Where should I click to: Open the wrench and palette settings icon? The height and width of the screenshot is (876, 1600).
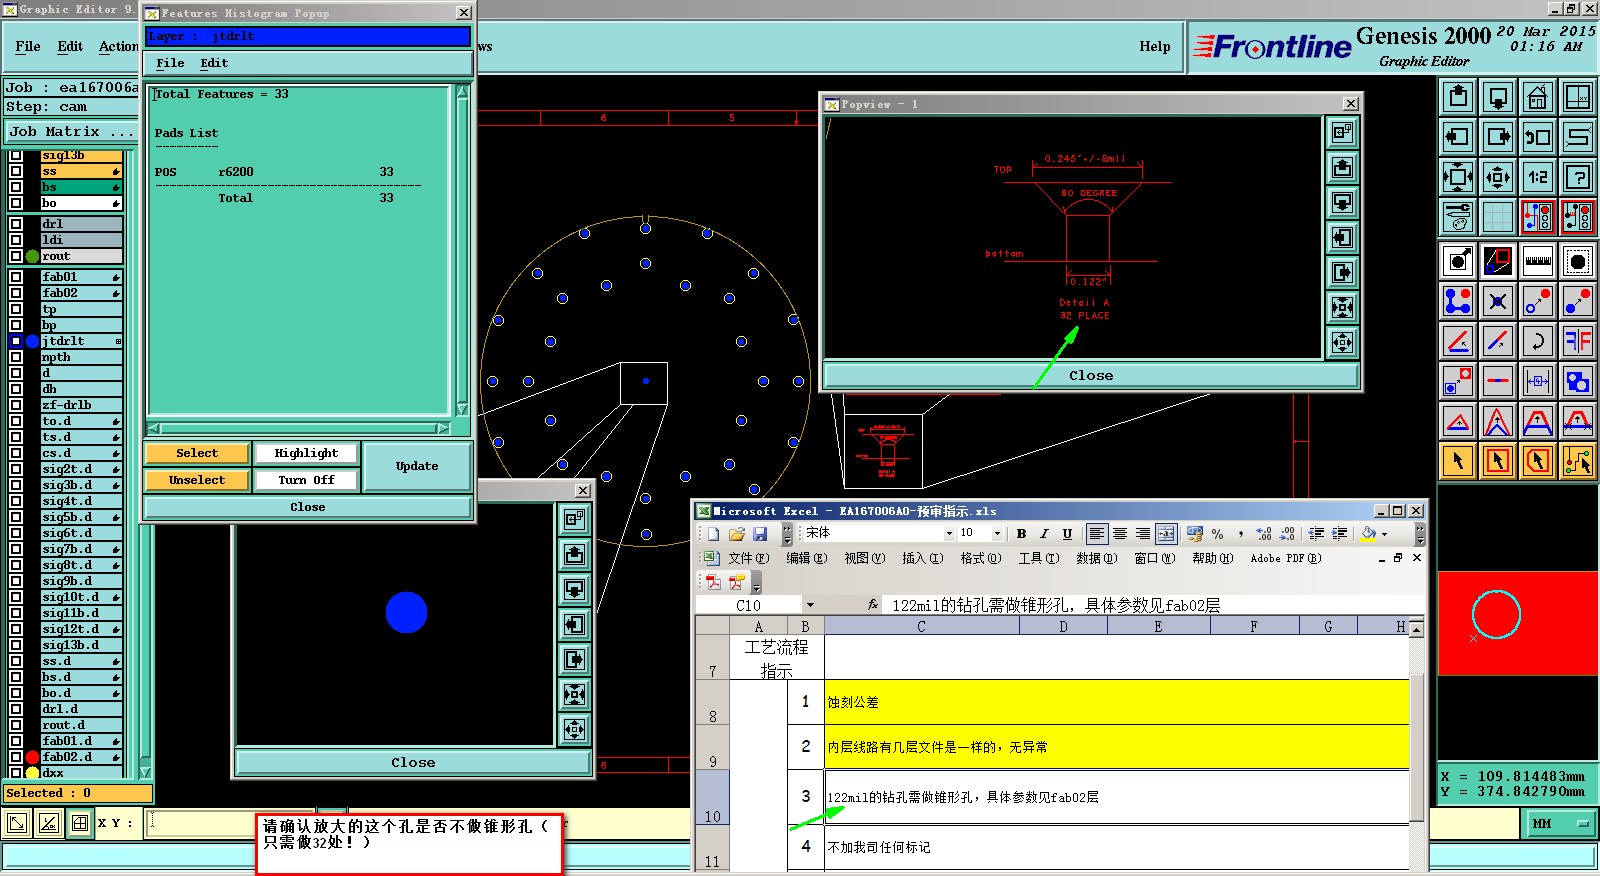tap(1458, 217)
